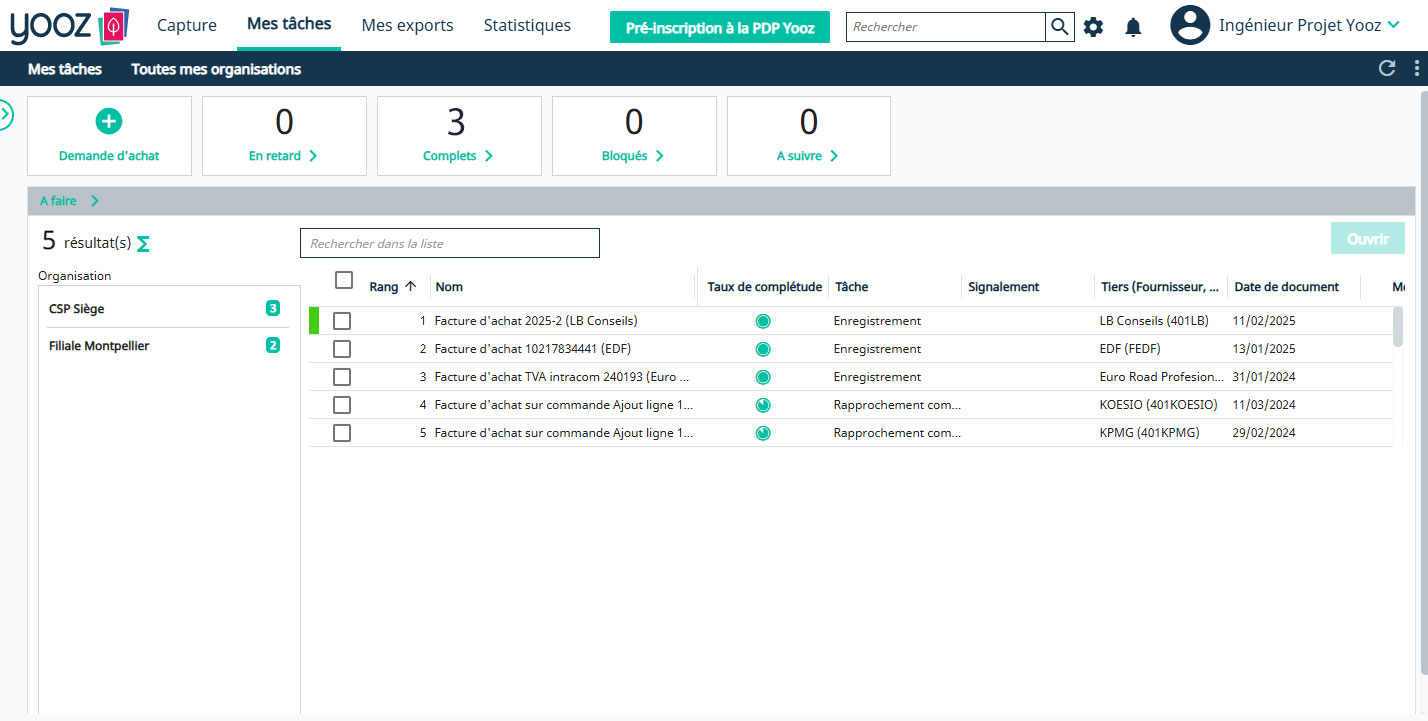Select Toutes mes organisations sub-tab

(216, 69)
